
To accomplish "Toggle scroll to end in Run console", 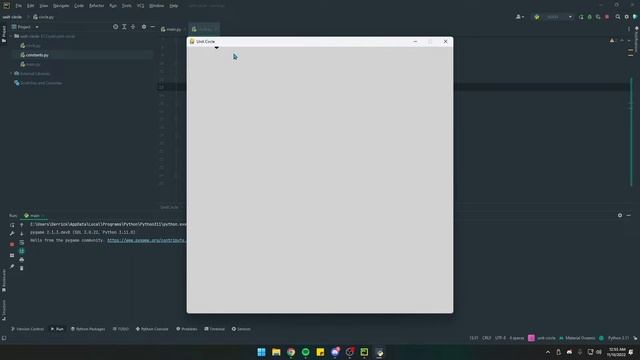I will click(22, 251).
